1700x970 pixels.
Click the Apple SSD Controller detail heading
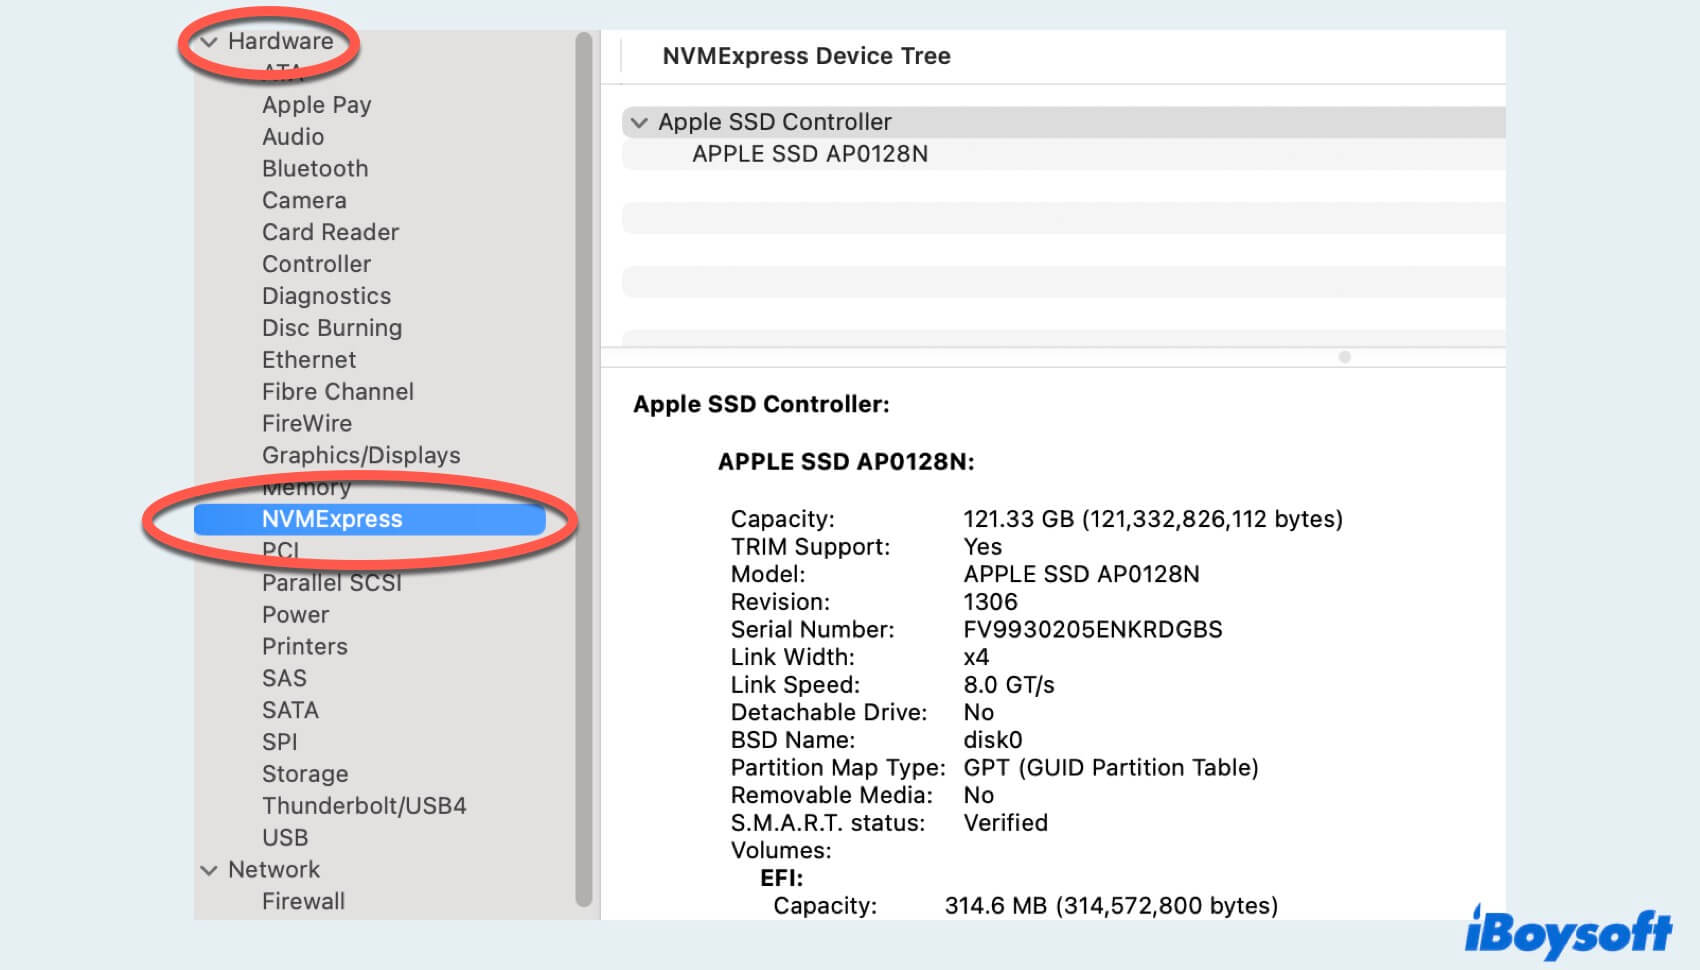(x=761, y=405)
